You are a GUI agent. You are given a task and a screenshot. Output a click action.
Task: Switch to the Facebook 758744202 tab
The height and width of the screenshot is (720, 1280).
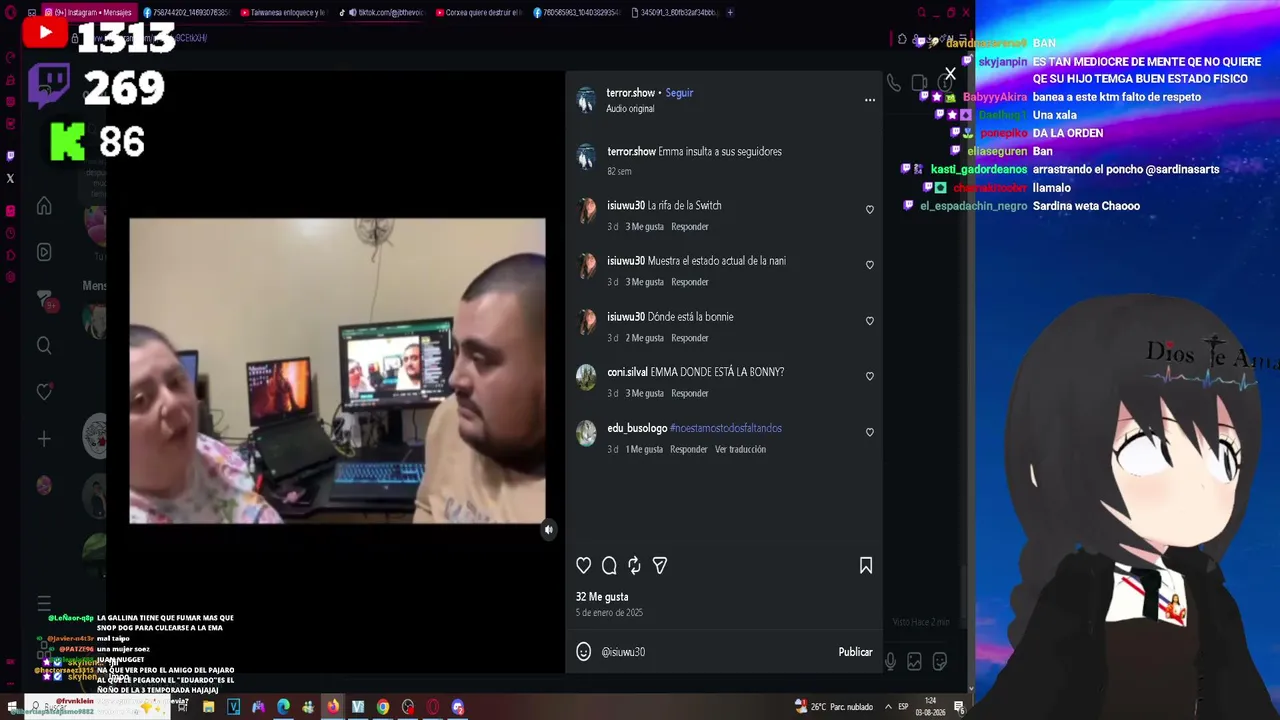coord(185,13)
